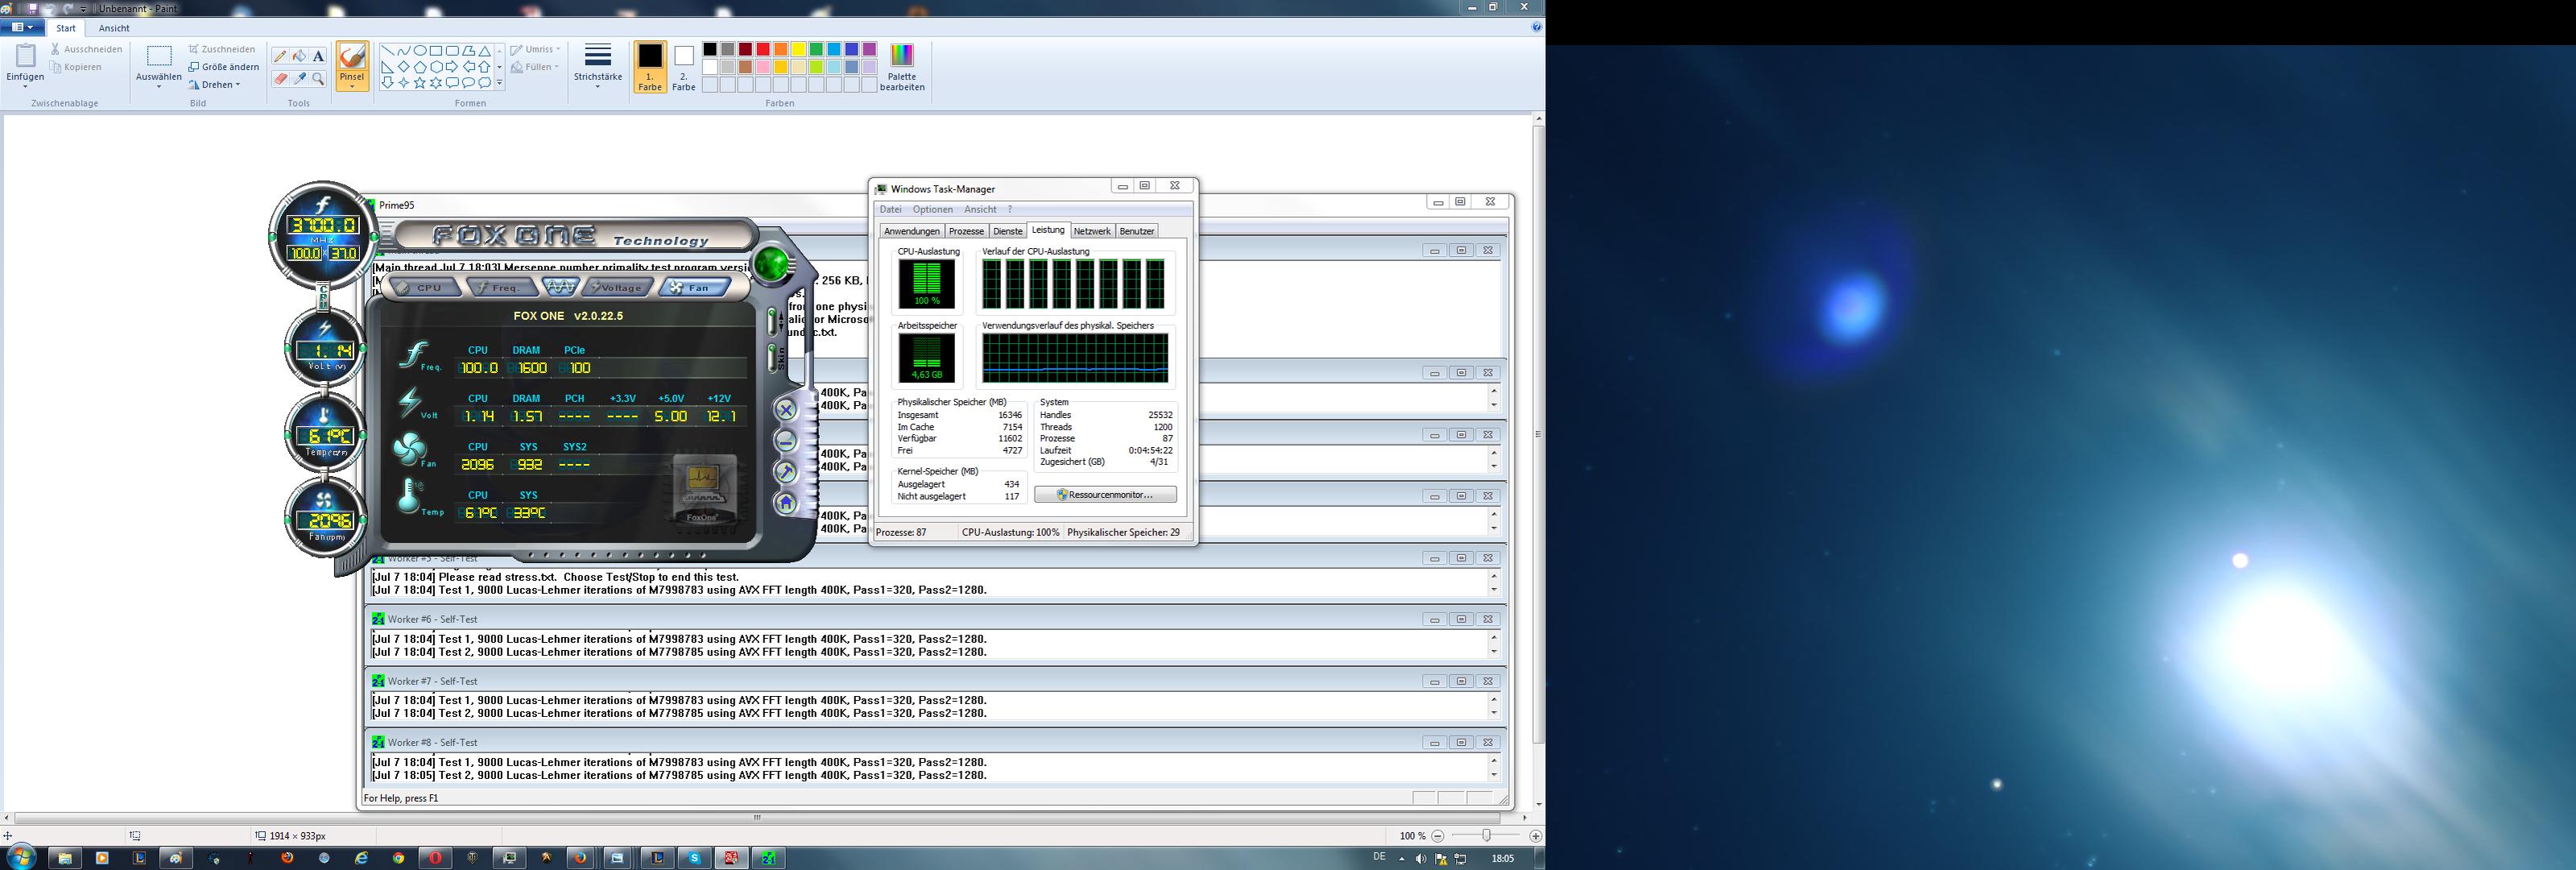Select the five-point star shape
Screen dimensions: 2576x870
click(420, 83)
